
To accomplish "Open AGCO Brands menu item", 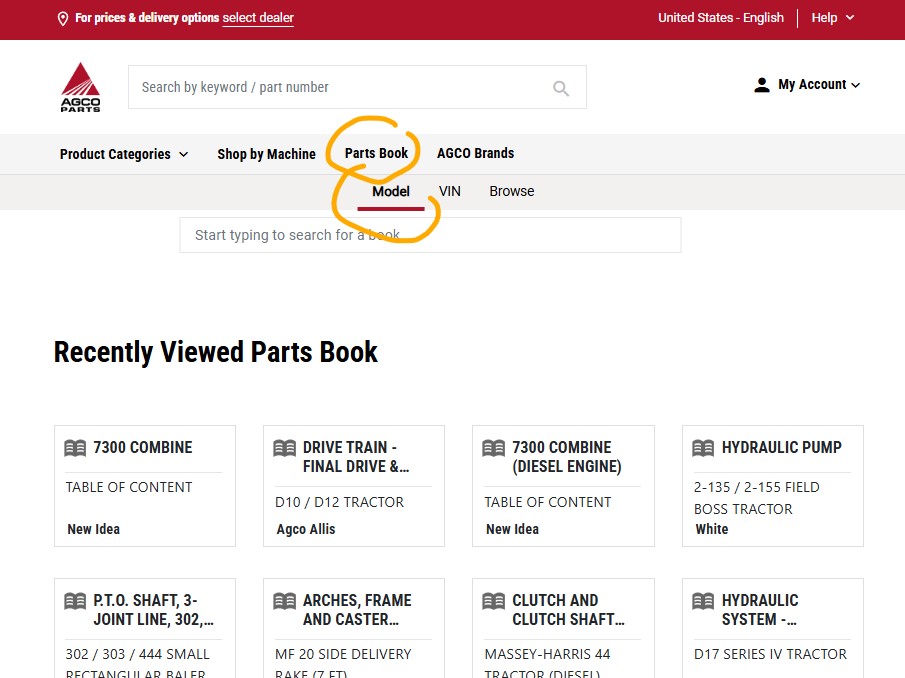I will [476, 153].
